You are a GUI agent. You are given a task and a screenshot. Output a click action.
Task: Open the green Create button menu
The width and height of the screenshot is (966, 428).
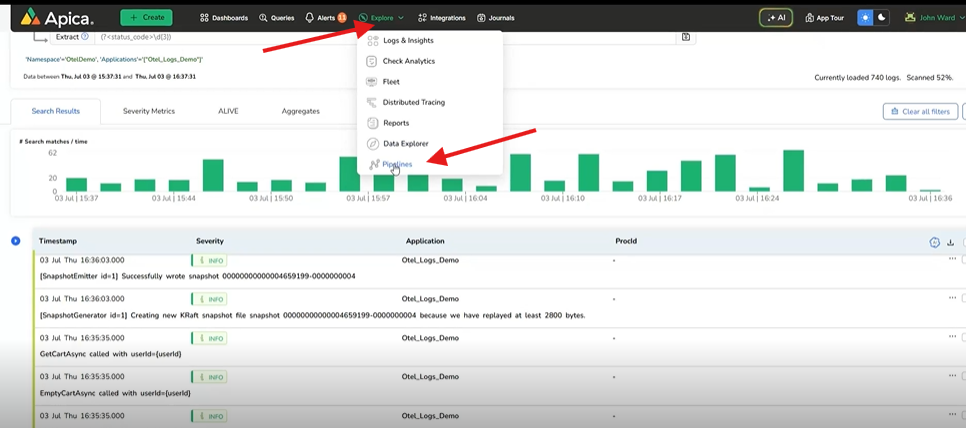(x=146, y=18)
